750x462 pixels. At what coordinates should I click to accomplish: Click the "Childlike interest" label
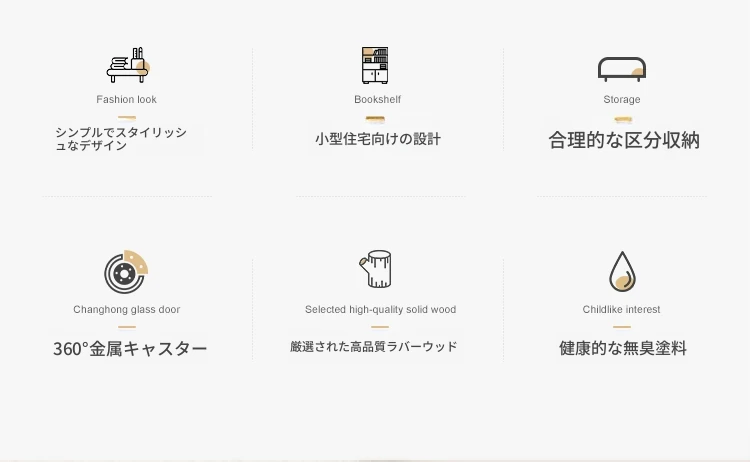(x=621, y=309)
